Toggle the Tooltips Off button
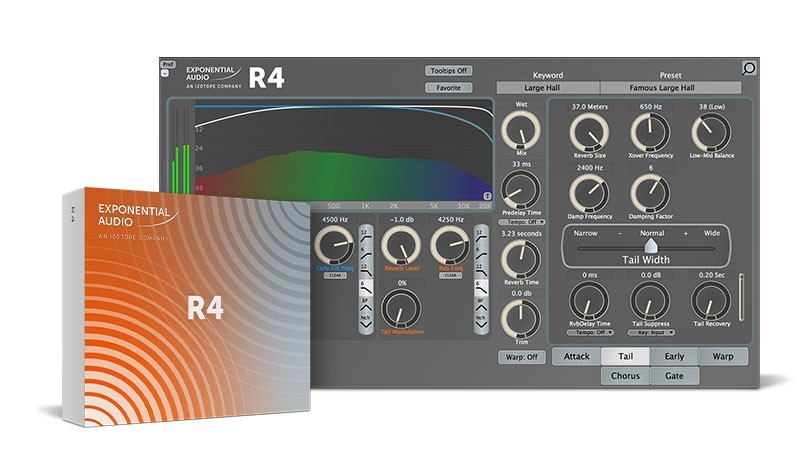 coord(448,71)
